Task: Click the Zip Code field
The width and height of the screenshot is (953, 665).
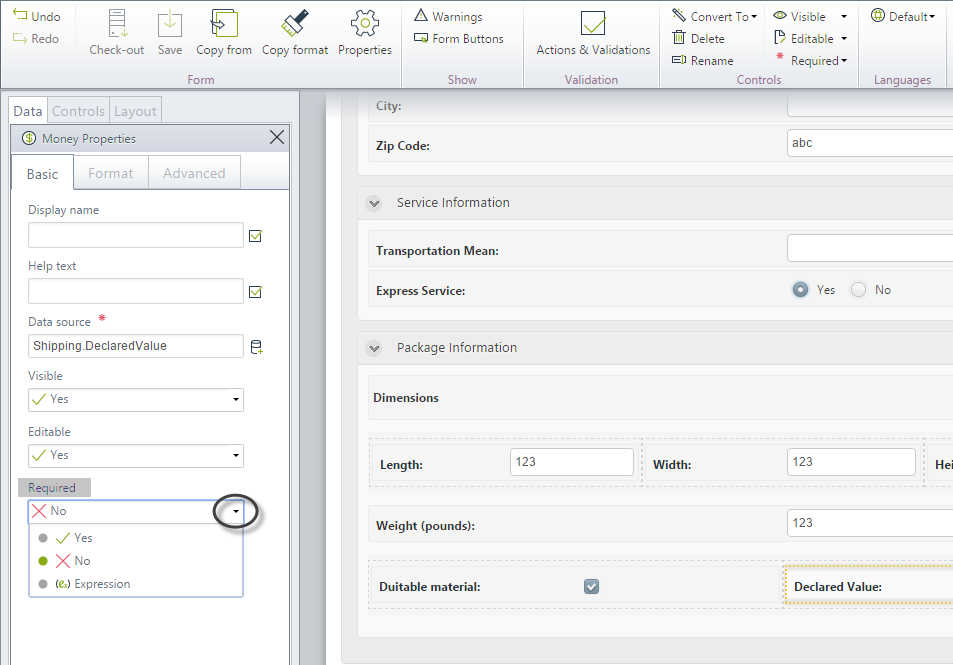Action: click(870, 143)
